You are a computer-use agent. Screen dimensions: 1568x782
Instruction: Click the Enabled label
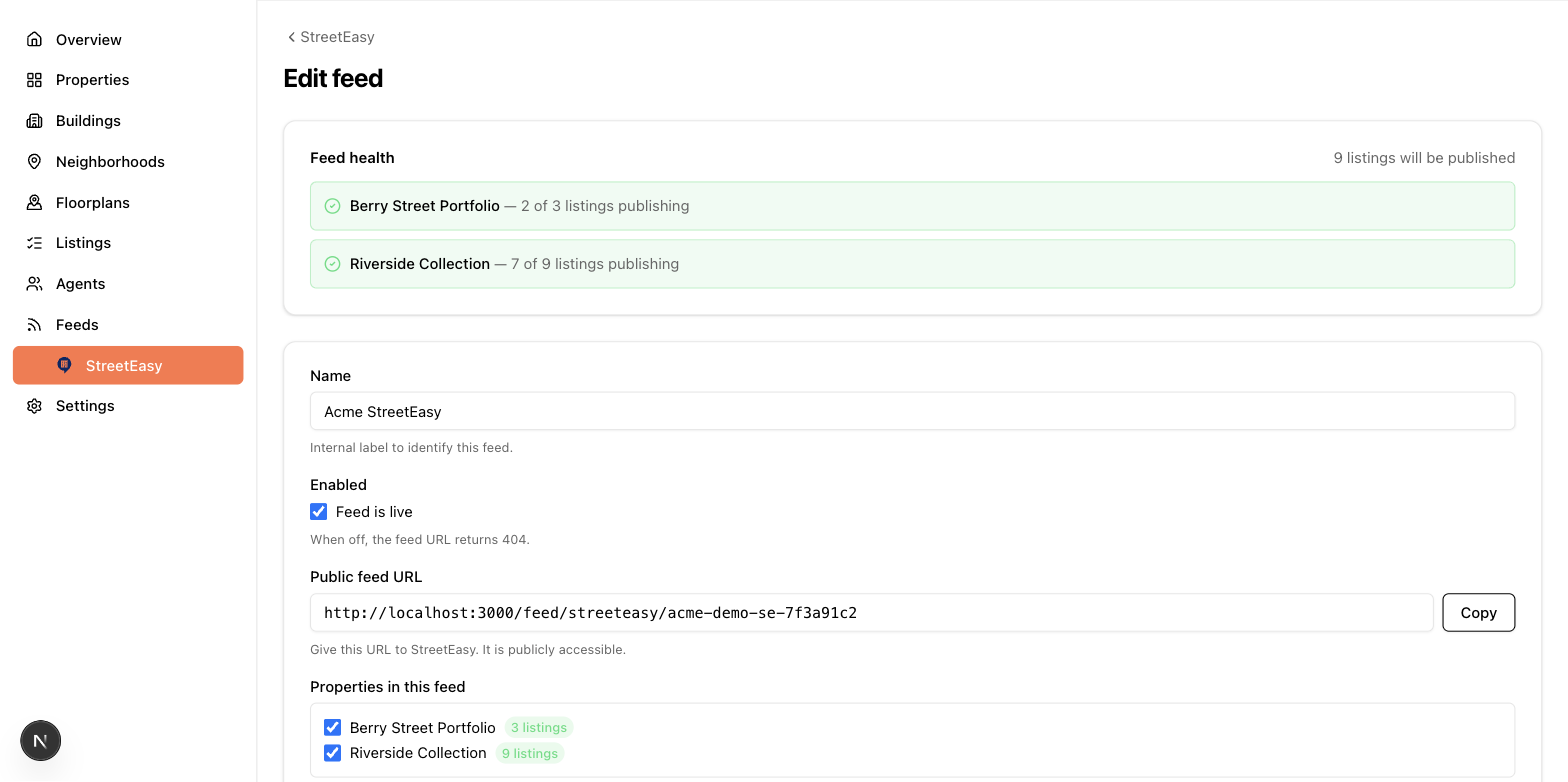pos(338,485)
